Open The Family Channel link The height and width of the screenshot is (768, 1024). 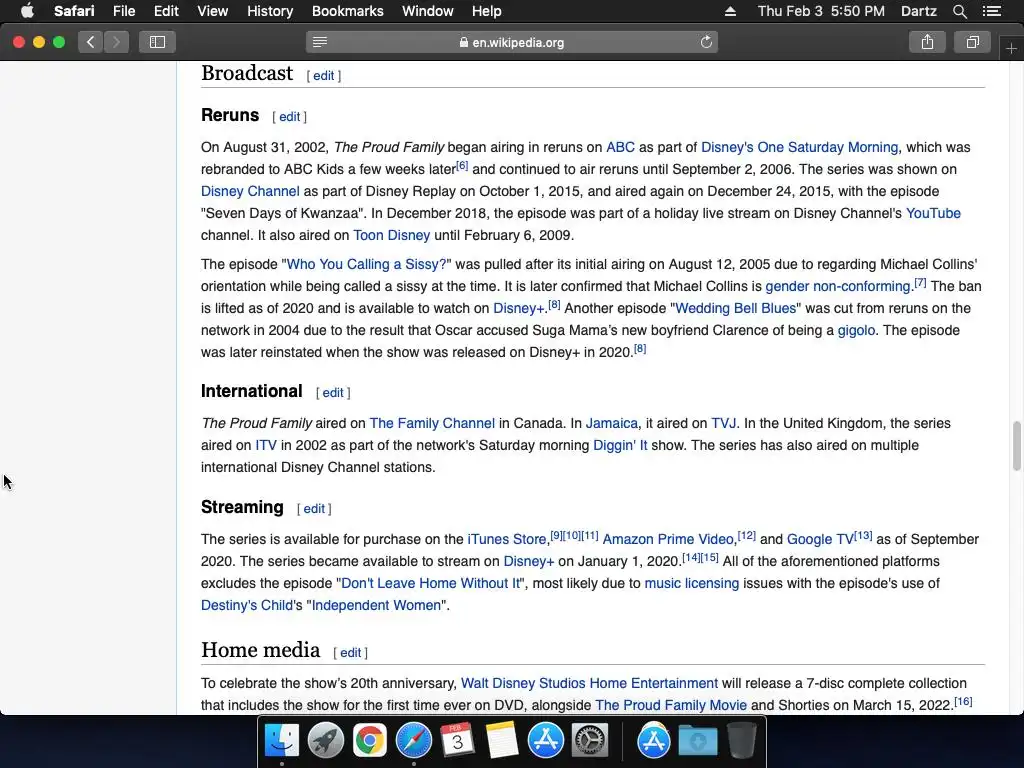[432, 424]
